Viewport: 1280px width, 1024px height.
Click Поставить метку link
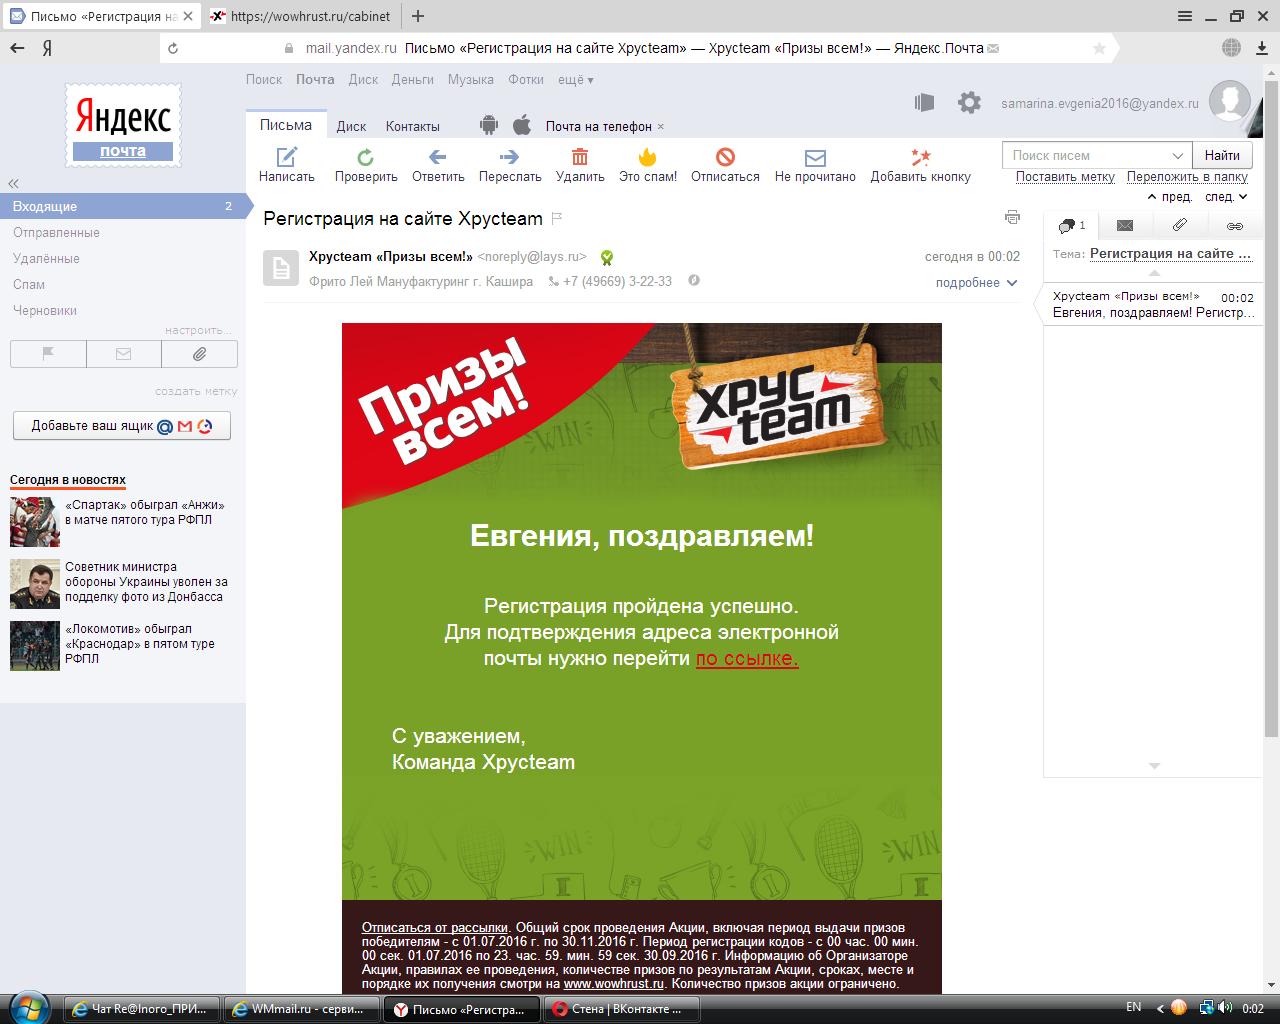tap(1065, 176)
